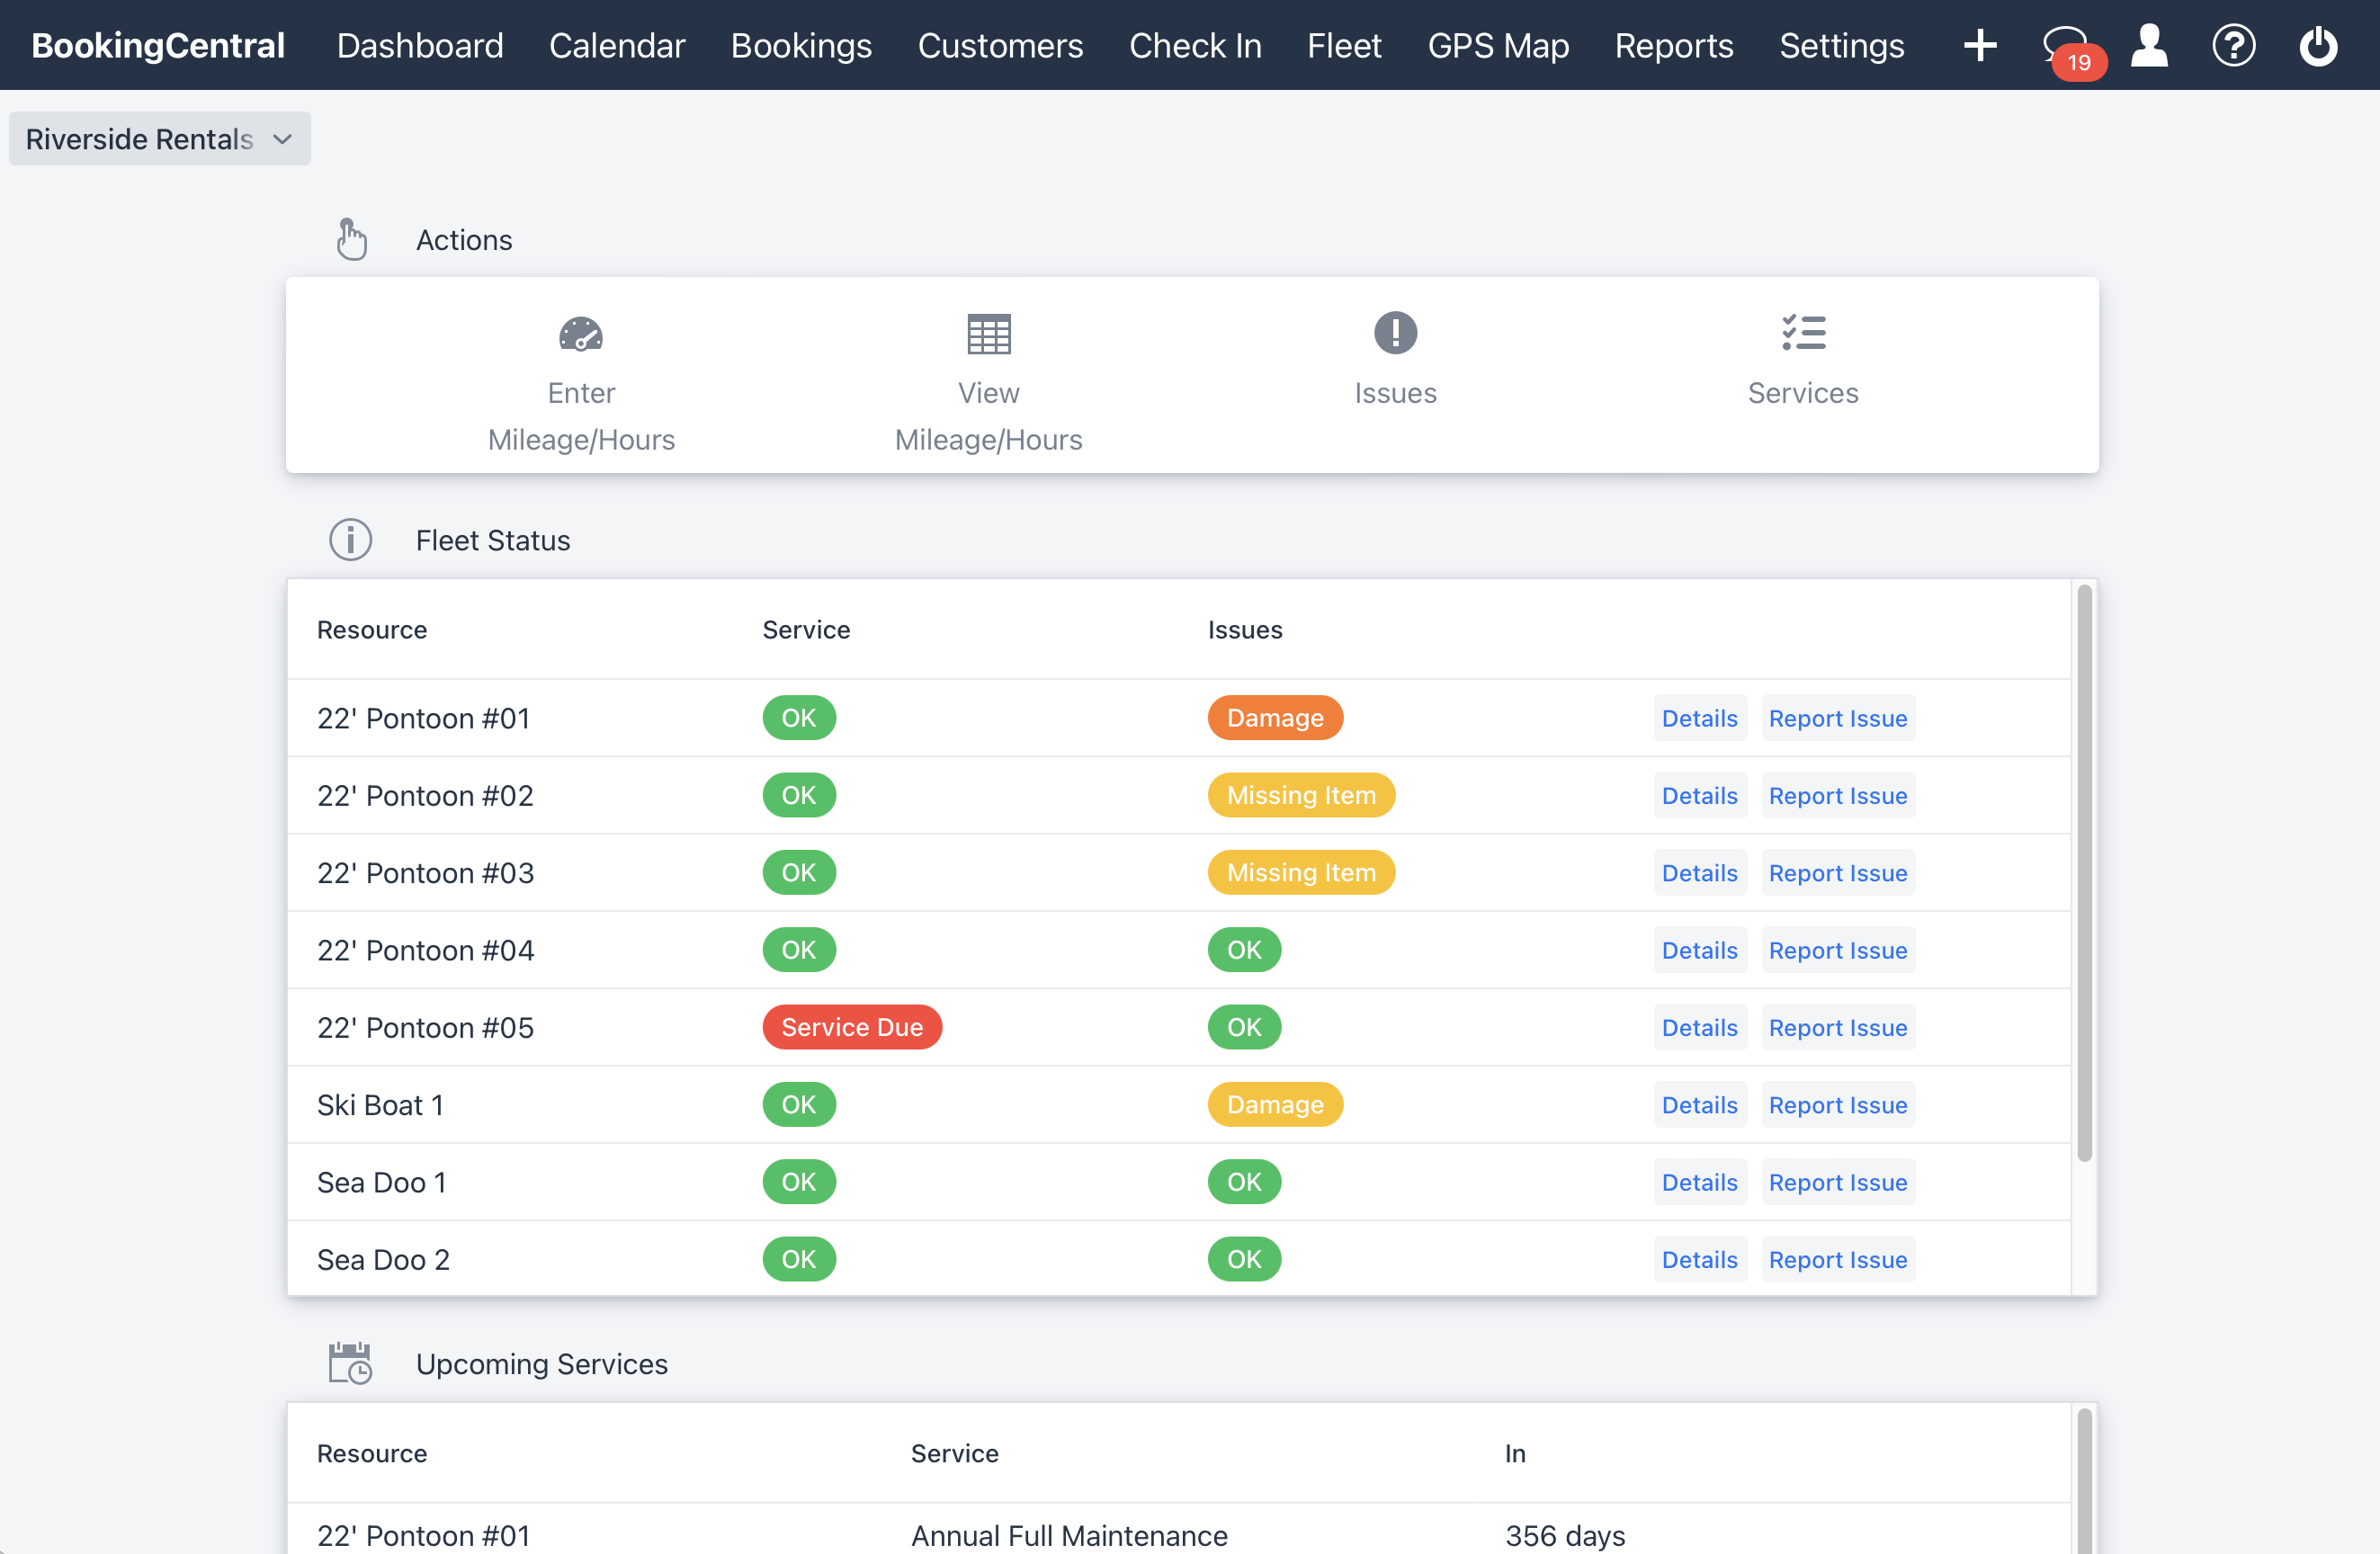The image size is (2380, 1554).
Task: Report Issue for Ski Boat 1
Action: click(1838, 1104)
